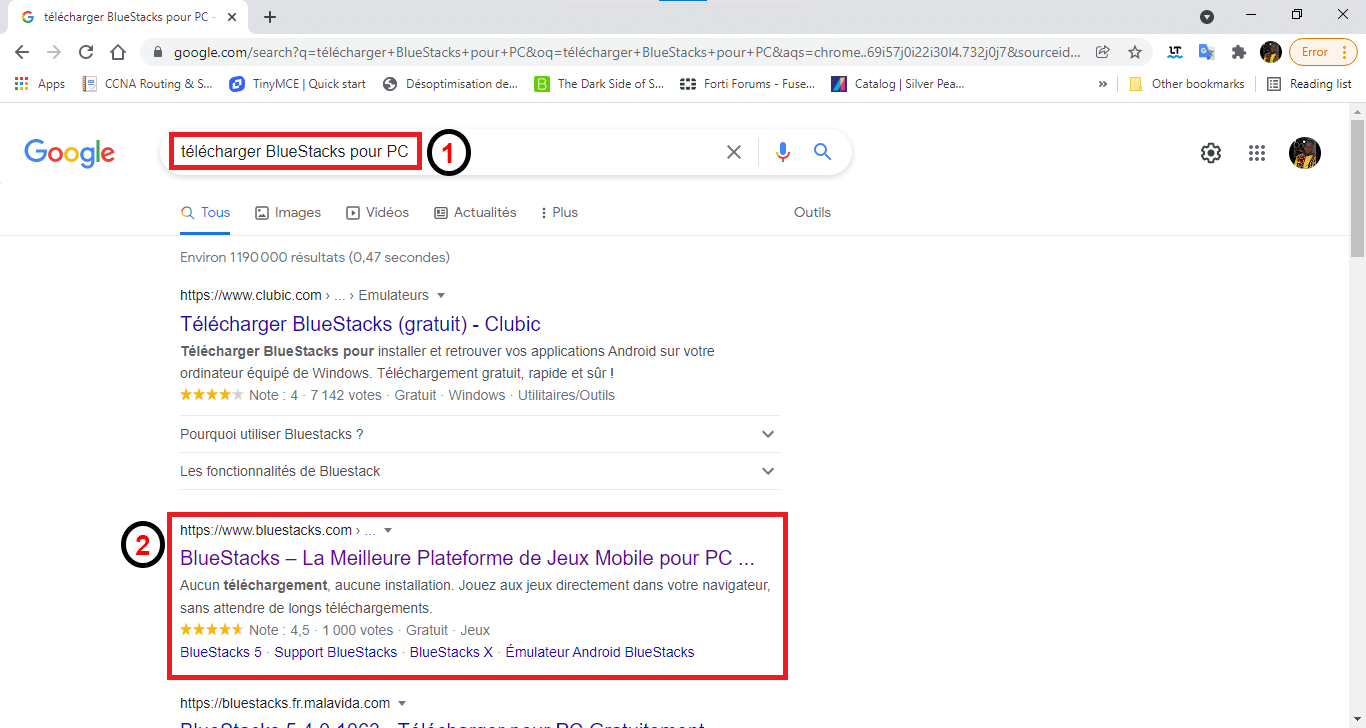Image resolution: width=1366 pixels, height=728 pixels.
Task: Open the CCNA Routing & S... bookmark
Action: [x=148, y=84]
